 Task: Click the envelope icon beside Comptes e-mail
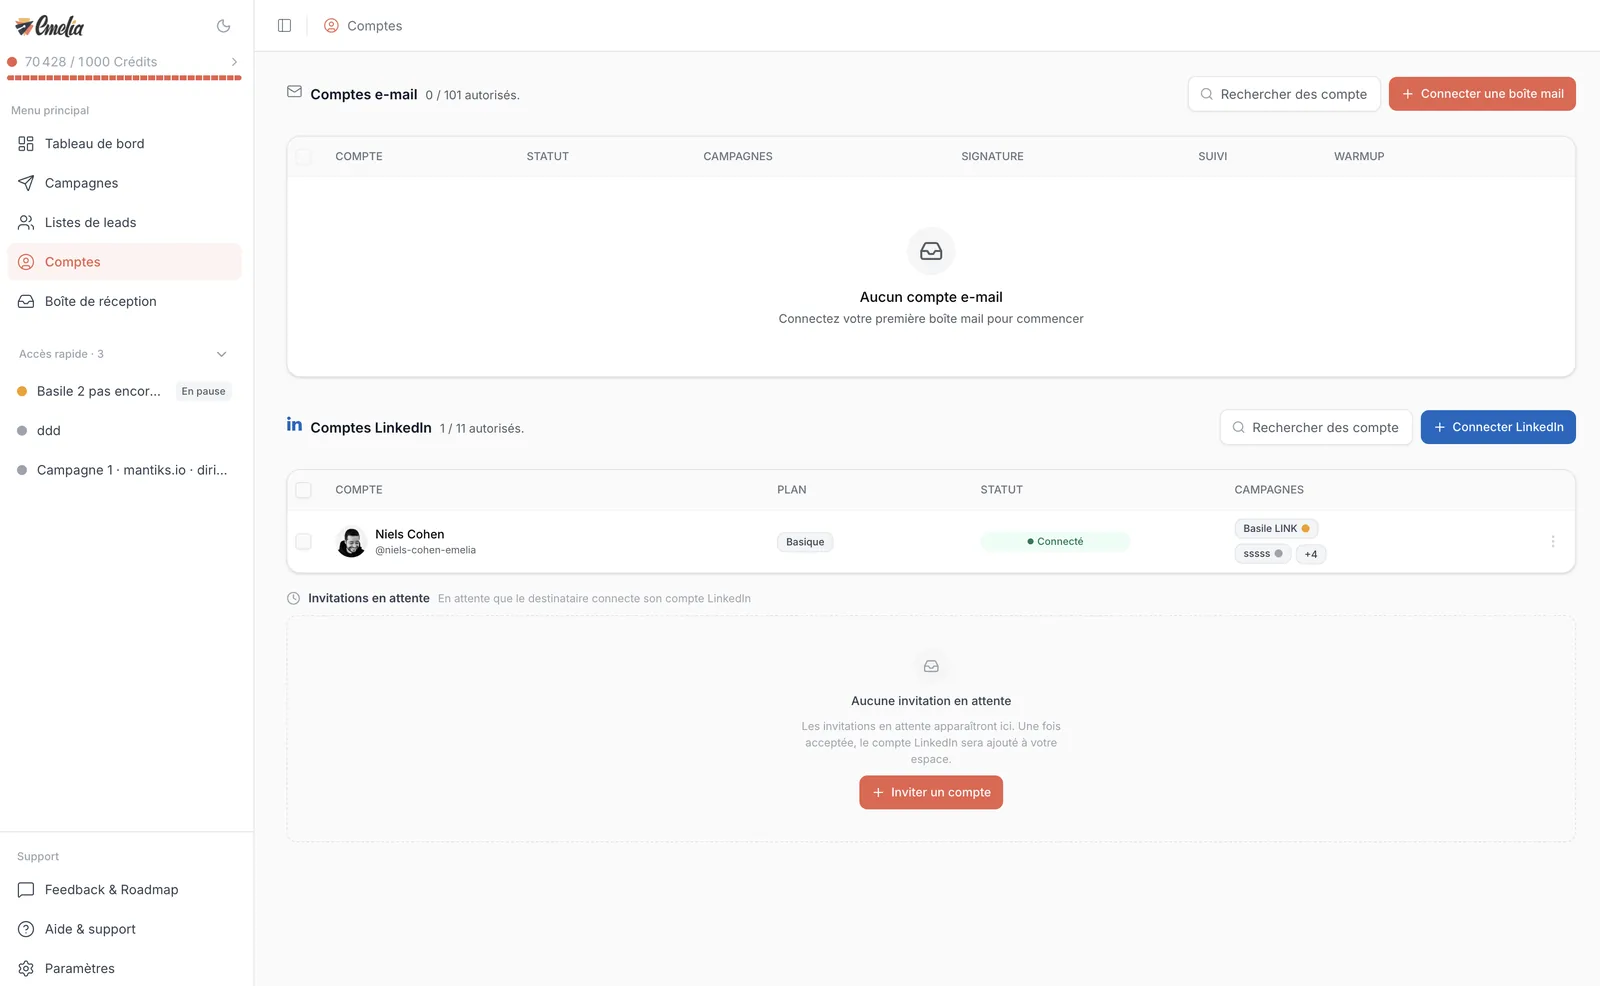pyautogui.click(x=294, y=92)
